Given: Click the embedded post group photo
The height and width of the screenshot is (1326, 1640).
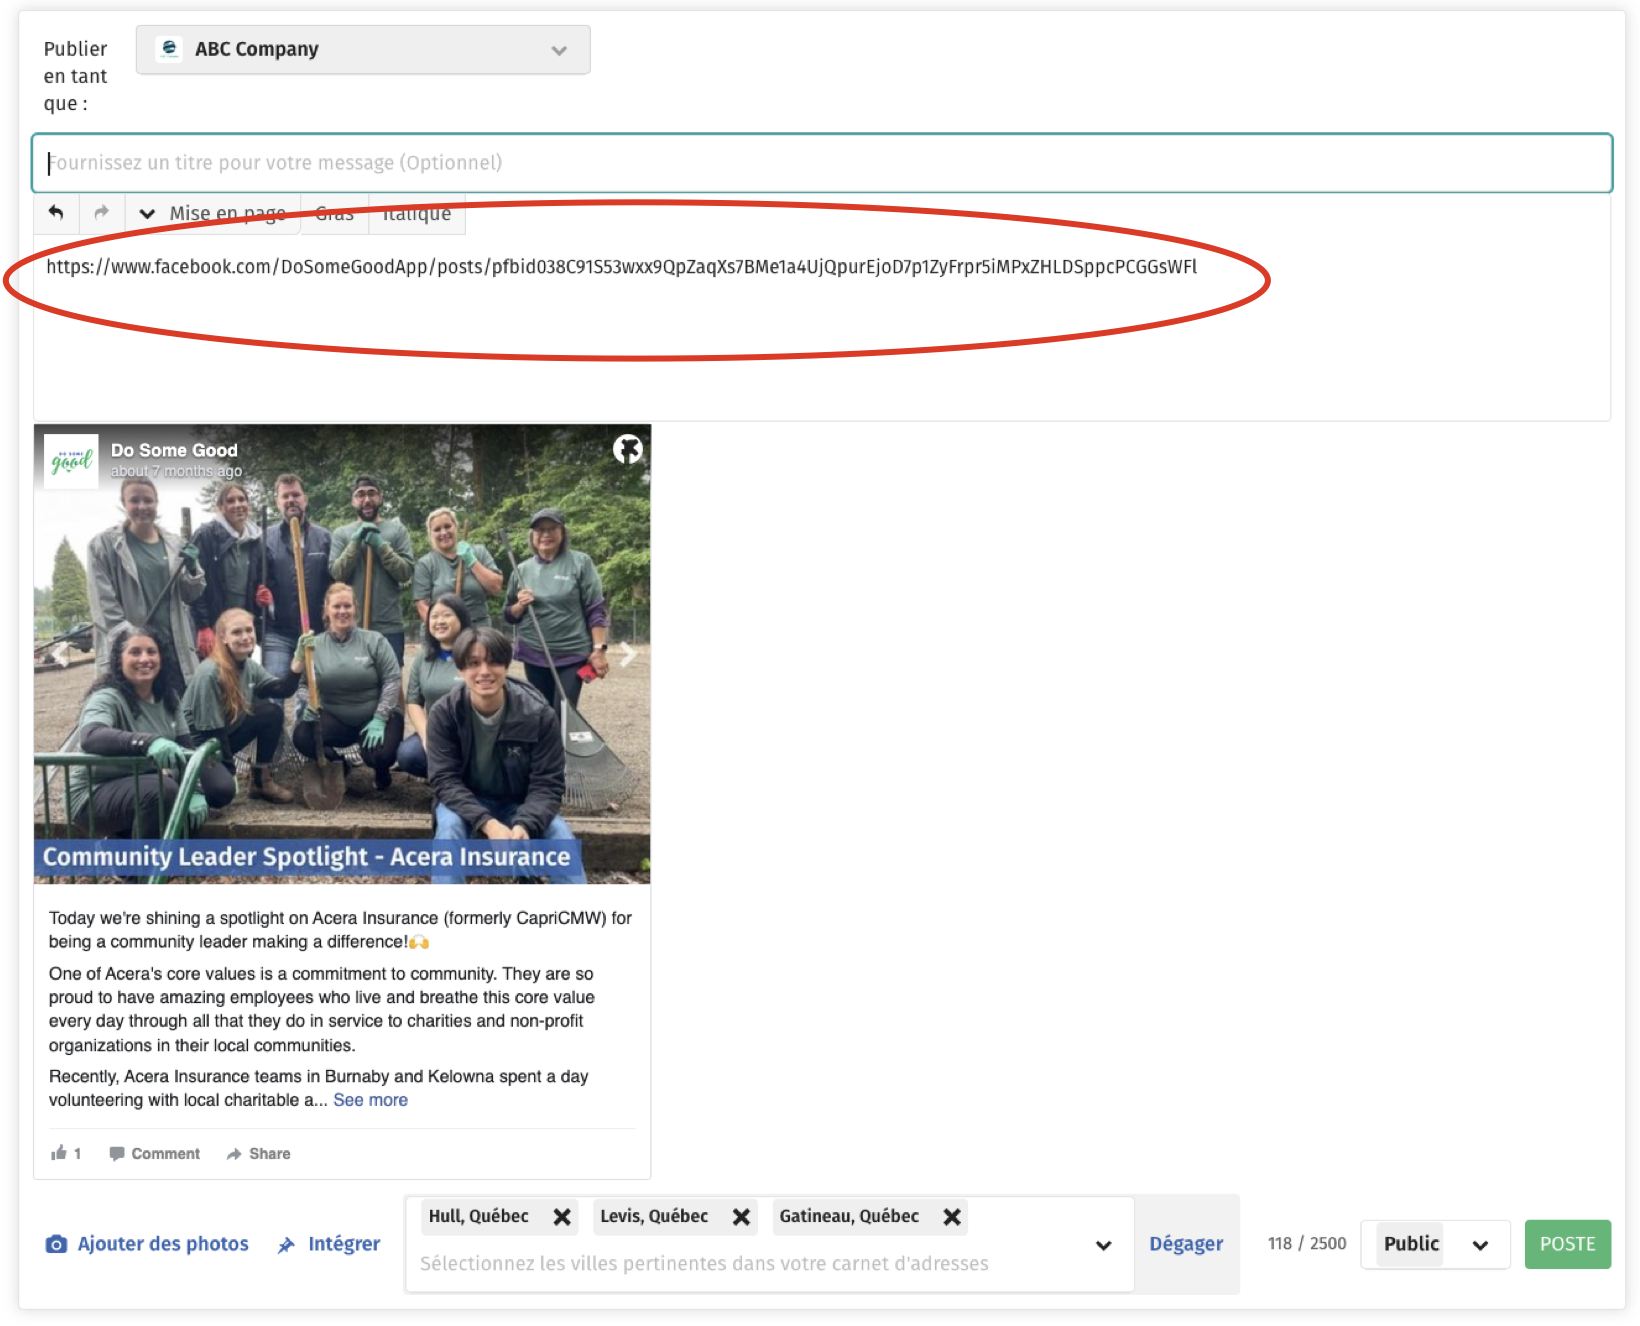Looking at the screenshot, I should (x=342, y=654).
